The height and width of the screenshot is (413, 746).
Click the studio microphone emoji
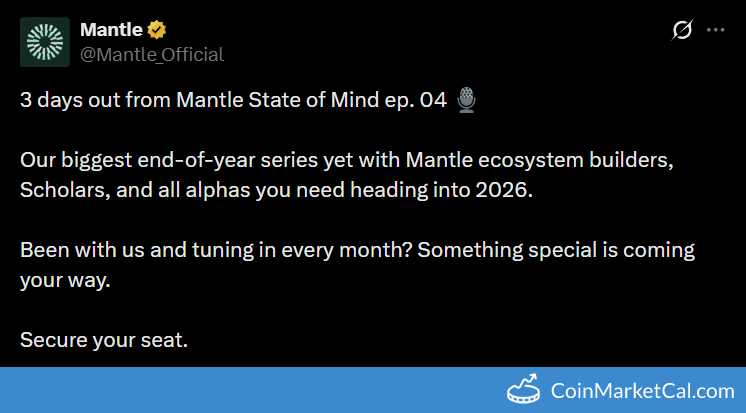(466, 99)
